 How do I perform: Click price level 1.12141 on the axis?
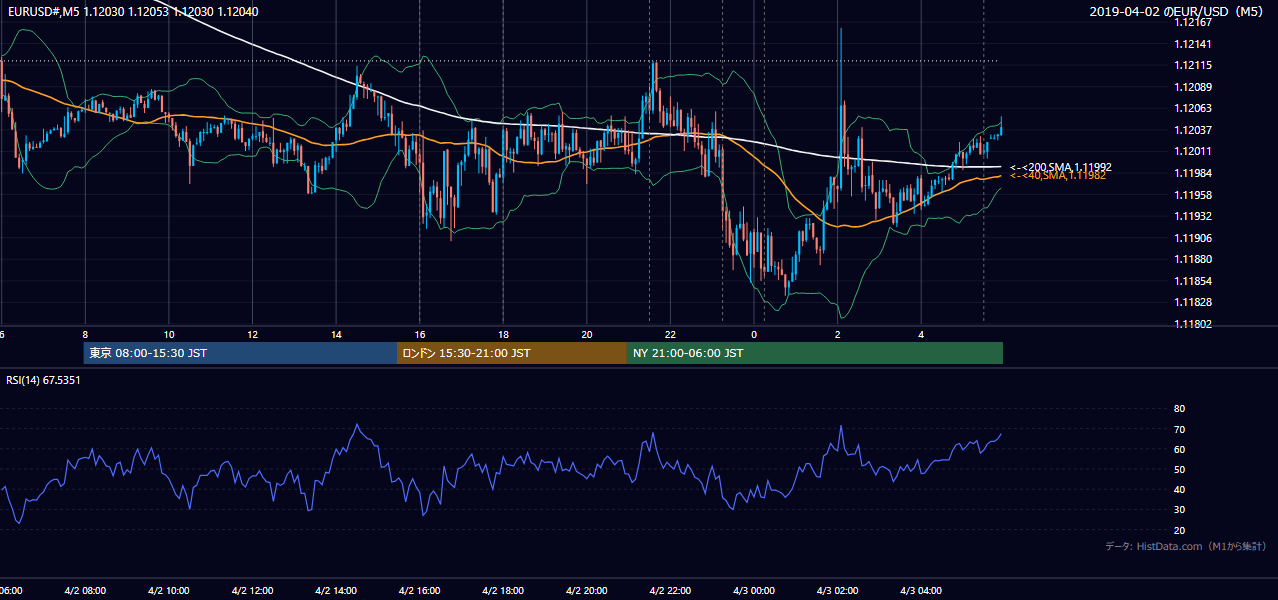[1192, 44]
